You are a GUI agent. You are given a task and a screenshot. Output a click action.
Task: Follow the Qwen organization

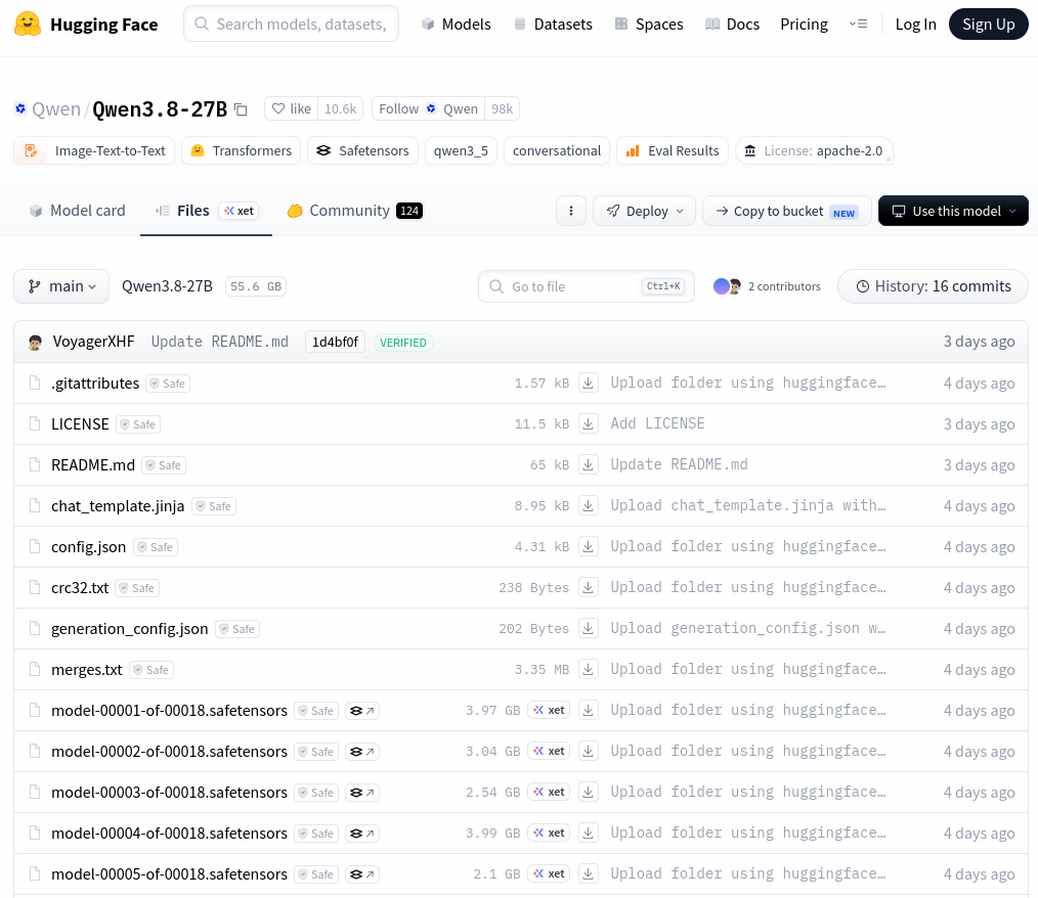[428, 109]
